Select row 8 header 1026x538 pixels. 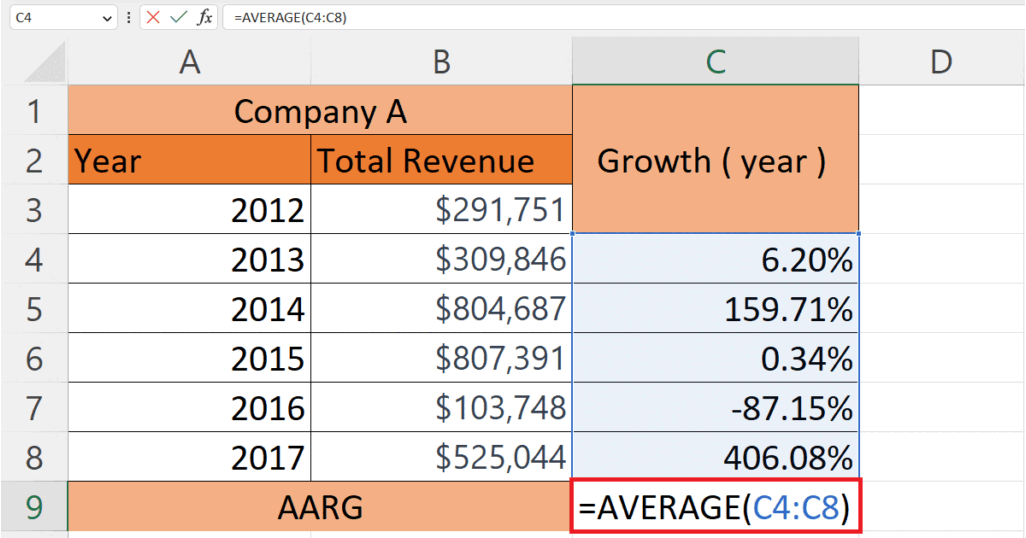[34, 457]
